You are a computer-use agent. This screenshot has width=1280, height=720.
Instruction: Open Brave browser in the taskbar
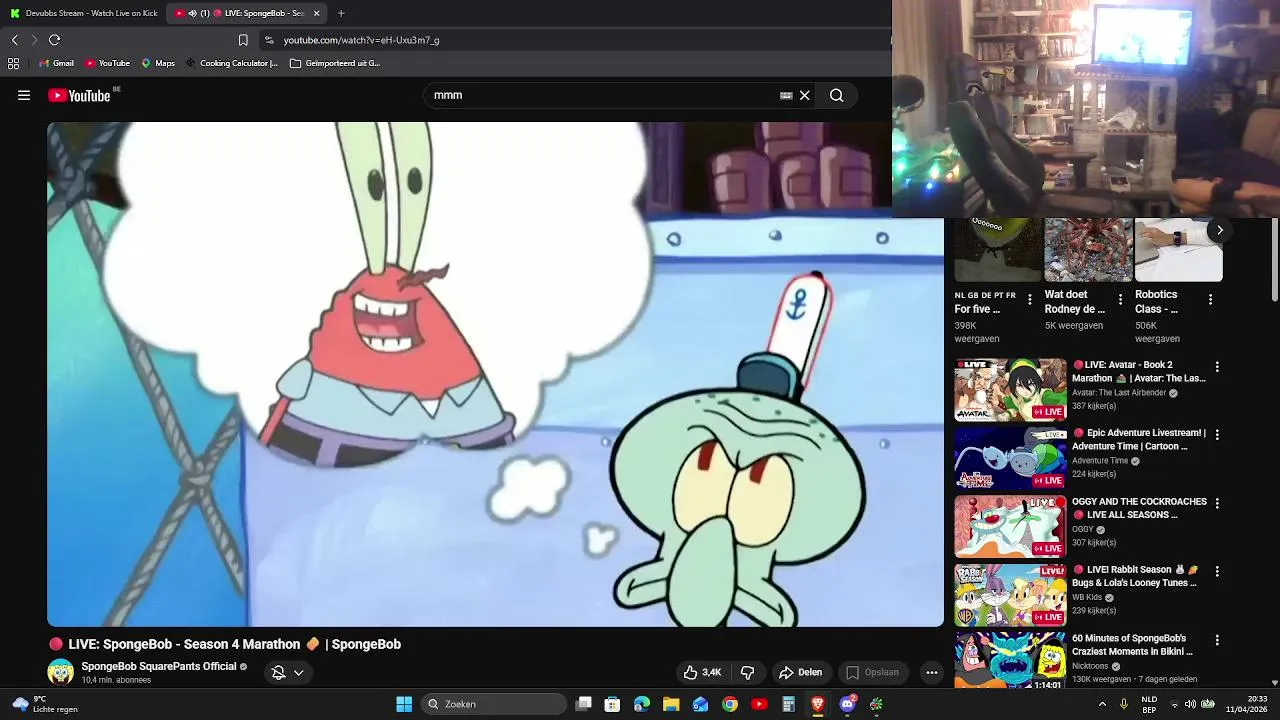pos(818,704)
